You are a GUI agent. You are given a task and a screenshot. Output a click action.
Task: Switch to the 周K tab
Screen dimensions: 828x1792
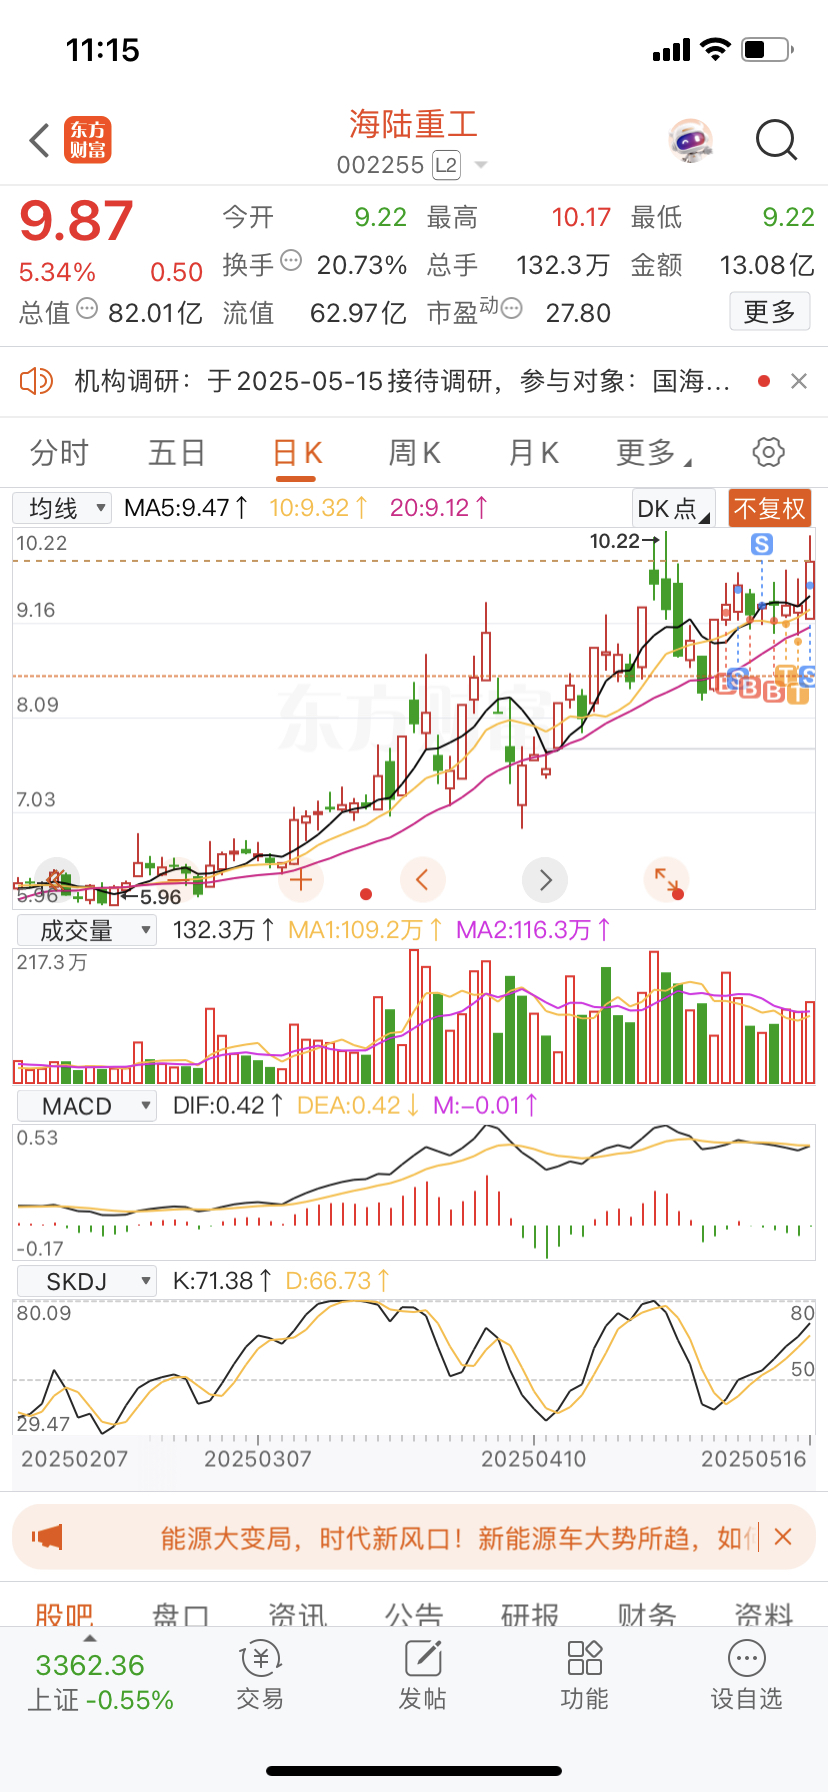[x=414, y=453]
